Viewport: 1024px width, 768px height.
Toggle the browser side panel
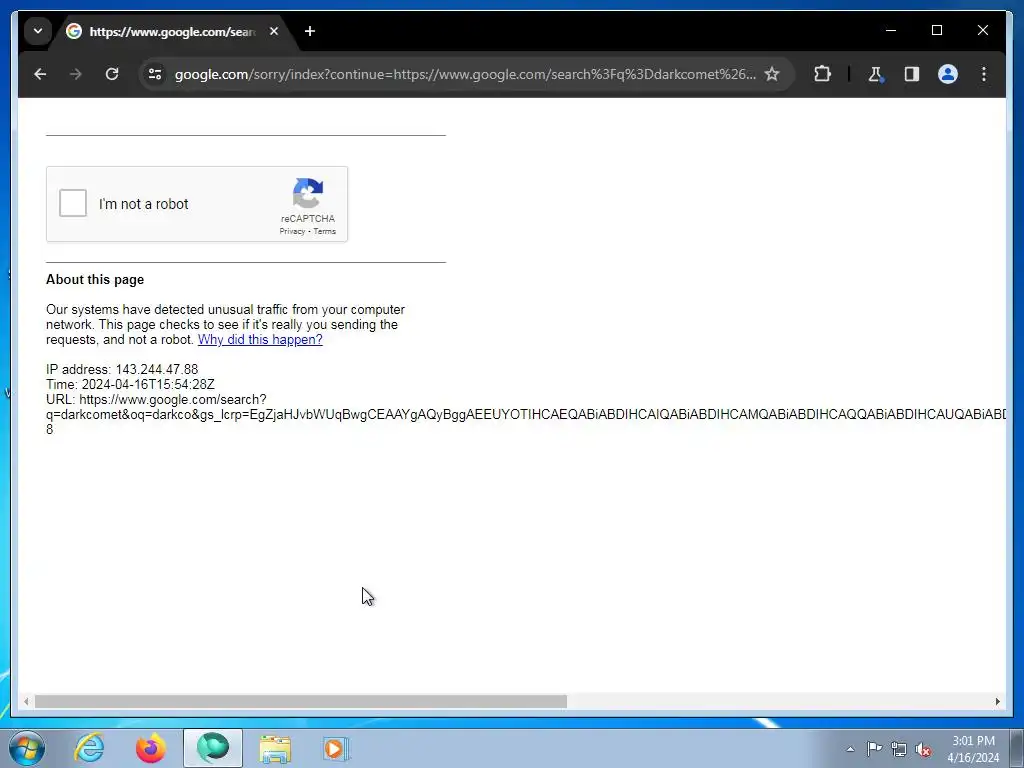[912, 74]
